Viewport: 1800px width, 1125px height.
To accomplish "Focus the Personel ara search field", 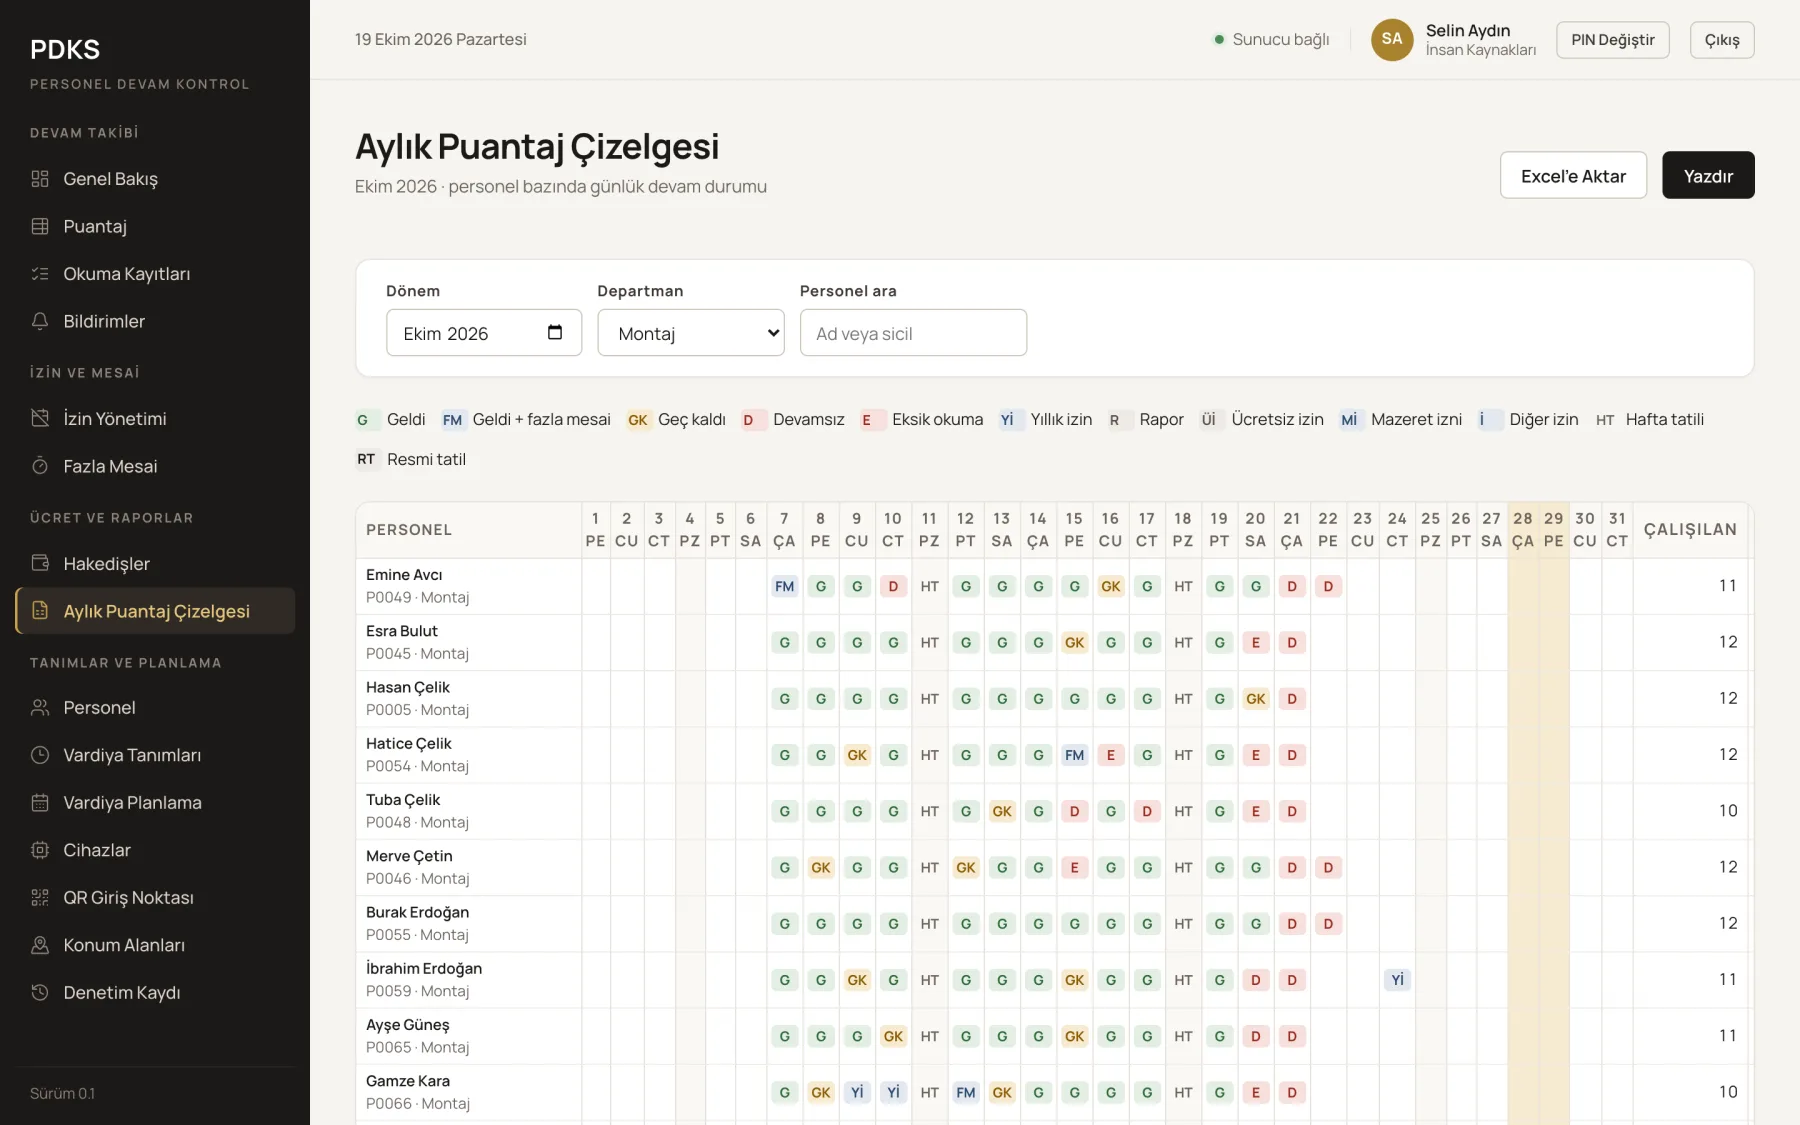I will pos(913,333).
